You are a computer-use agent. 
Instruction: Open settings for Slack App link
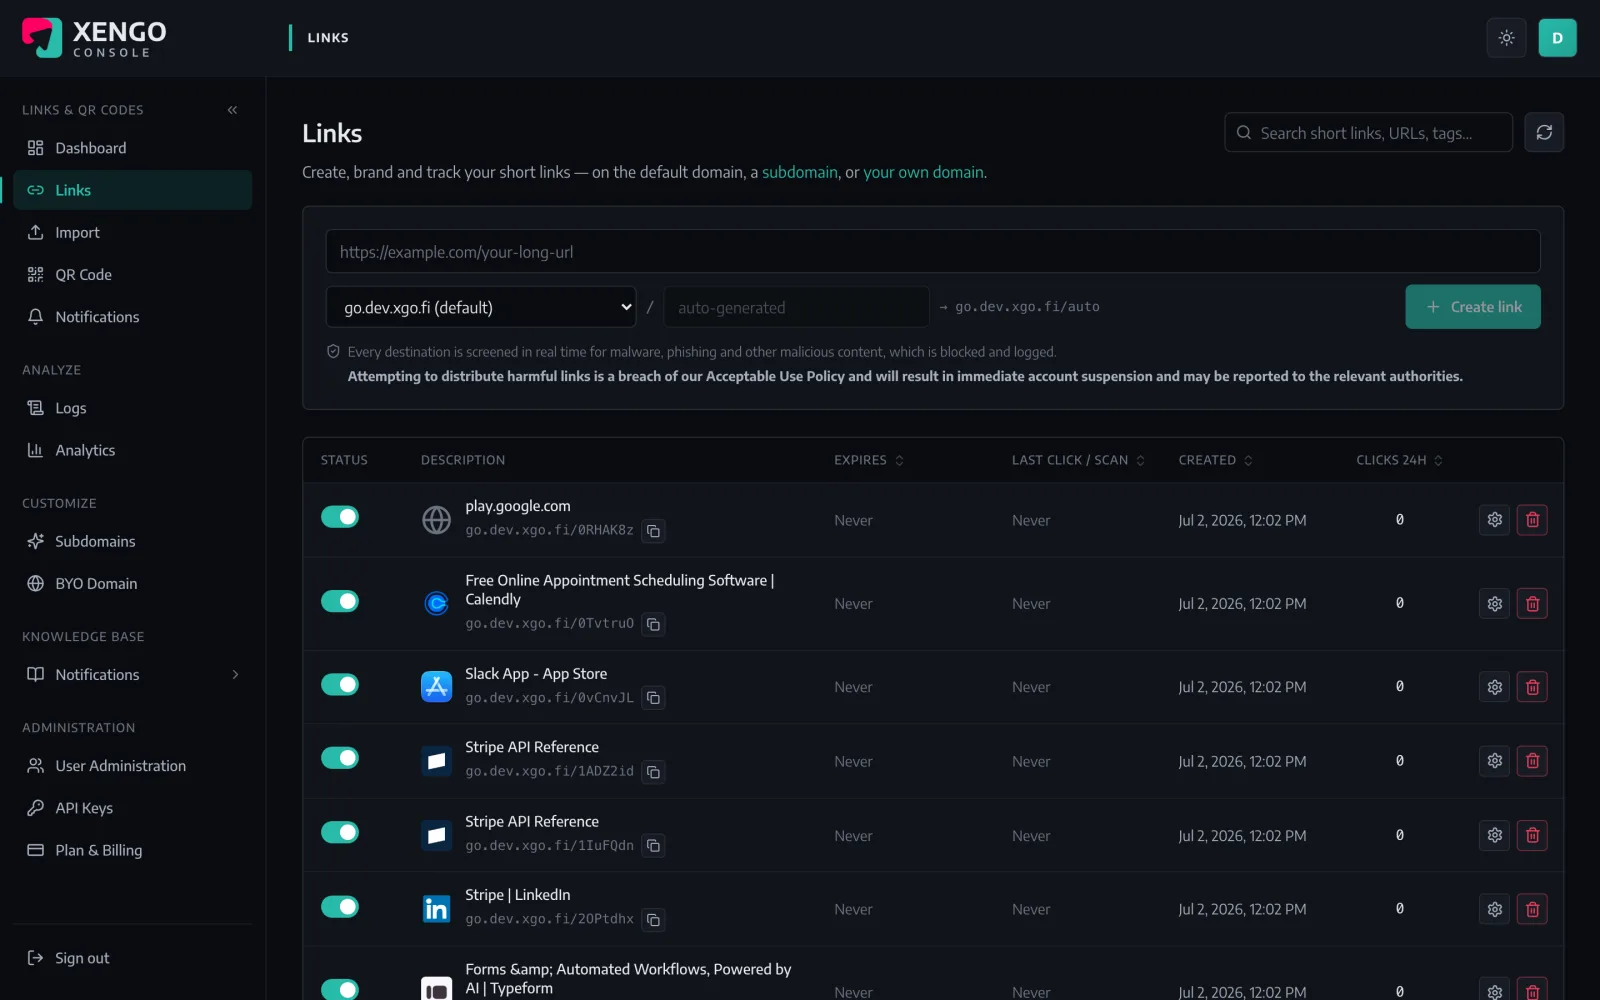pyautogui.click(x=1494, y=687)
